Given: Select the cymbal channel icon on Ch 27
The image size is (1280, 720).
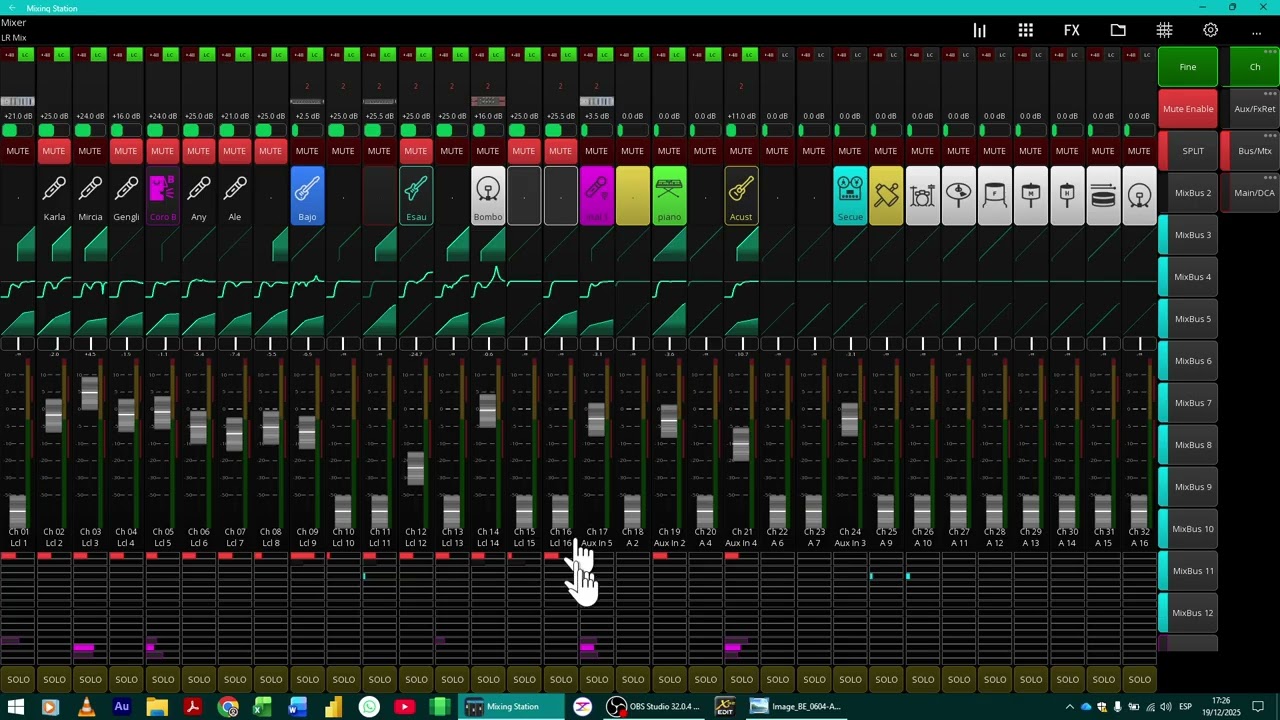Looking at the screenshot, I should tap(958, 196).
